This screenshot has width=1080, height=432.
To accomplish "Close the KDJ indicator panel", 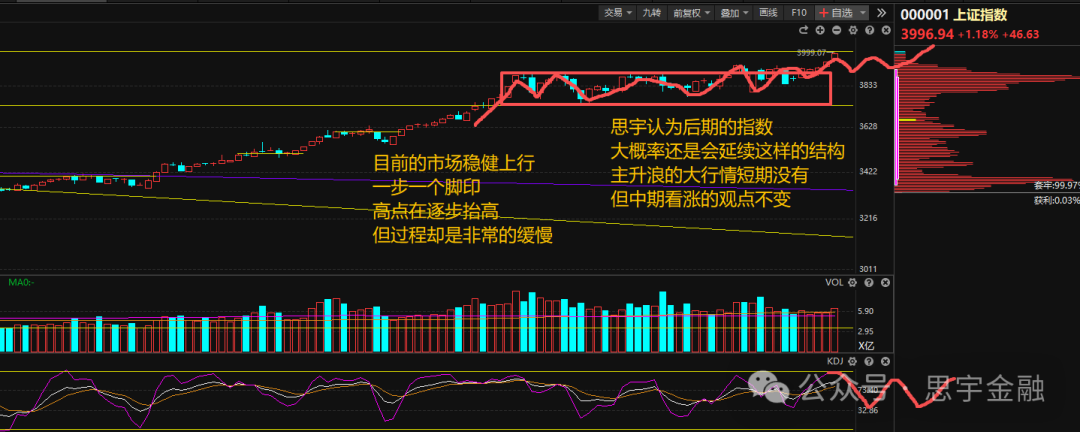I will pyautogui.click(x=885, y=362).
